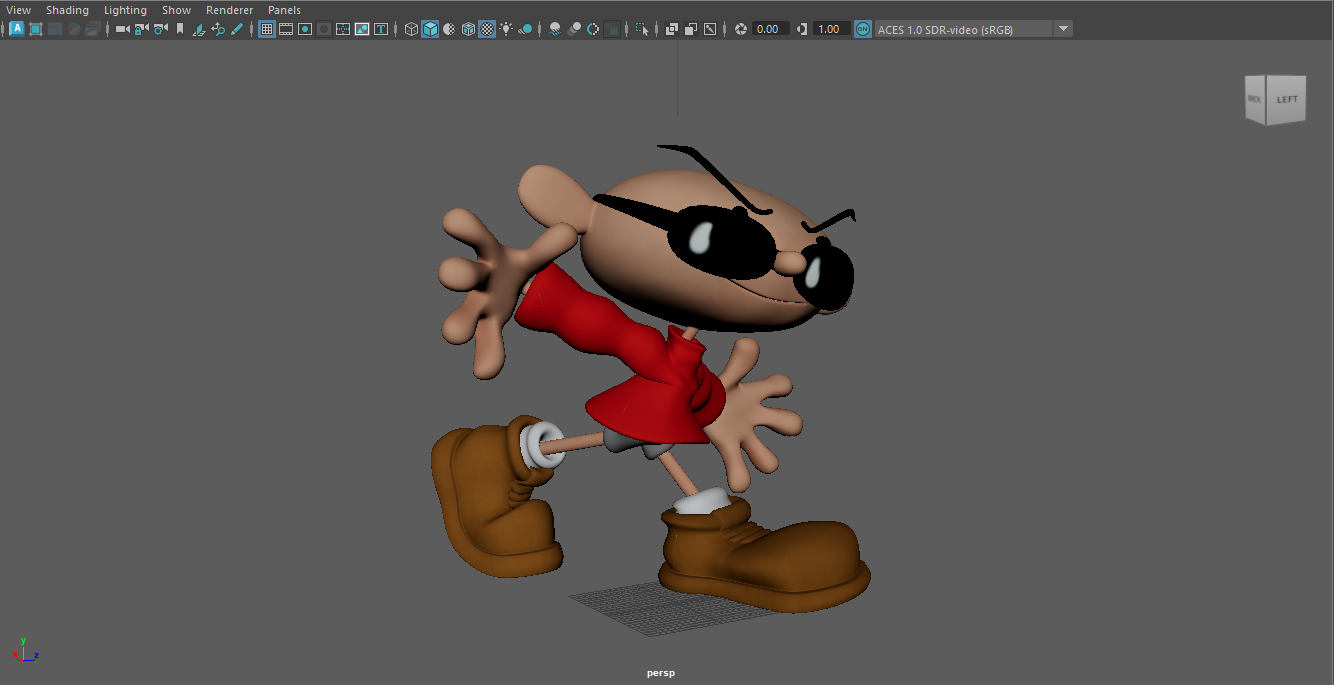
Task: Open the Renderer menu
Action: pyautogui.click(x=229, y=10)
